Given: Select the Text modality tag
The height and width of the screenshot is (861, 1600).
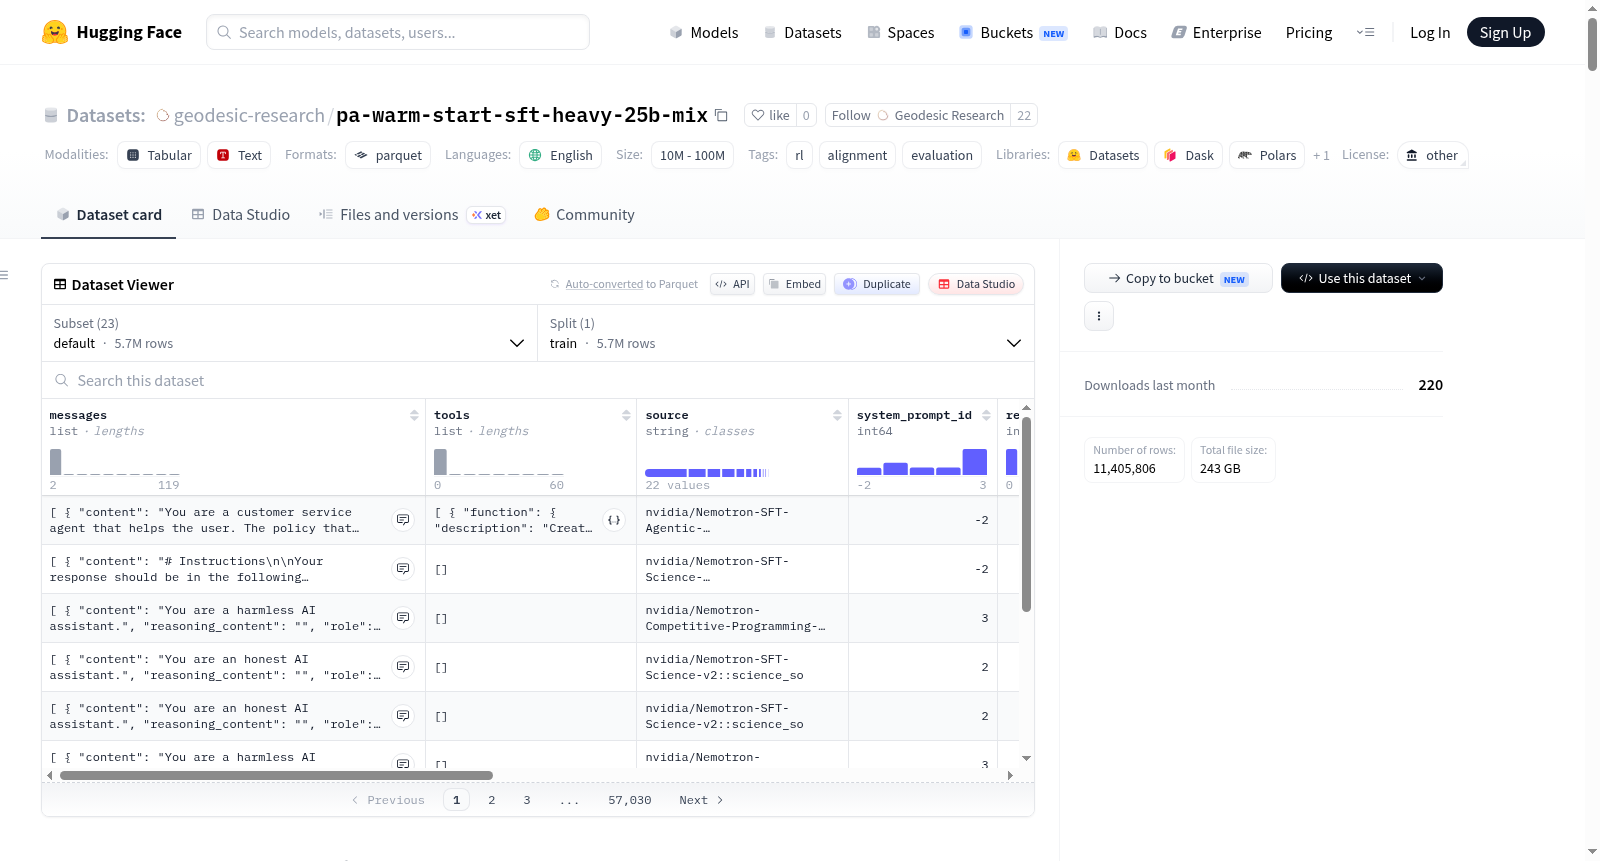Looking at the screenshot, I should tap(240, 155).
